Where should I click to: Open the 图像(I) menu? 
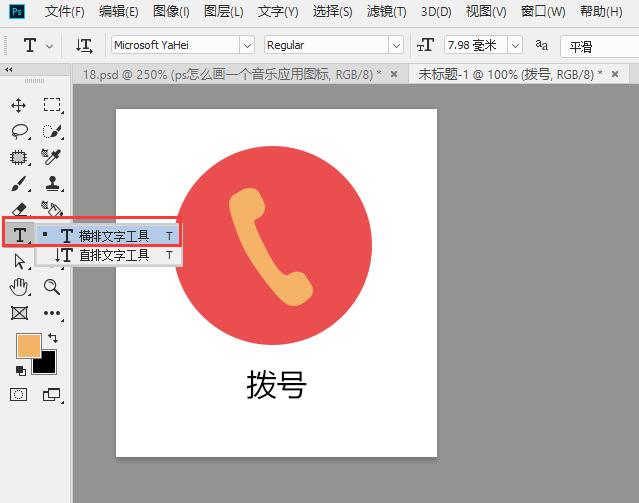[x=171, y=11]
